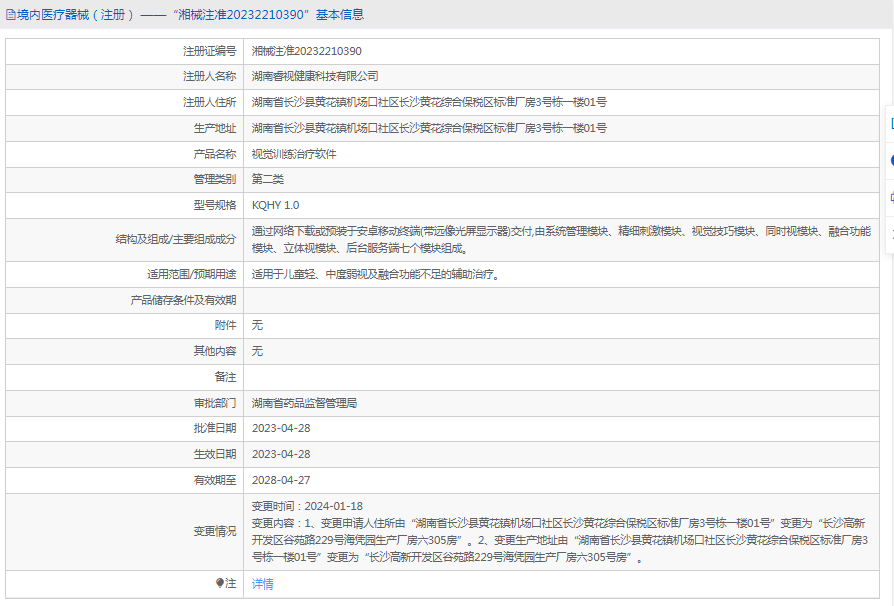Click the change time 变更时间：2024-01-18
Viewport: 894px width, 606px height.
307,506
